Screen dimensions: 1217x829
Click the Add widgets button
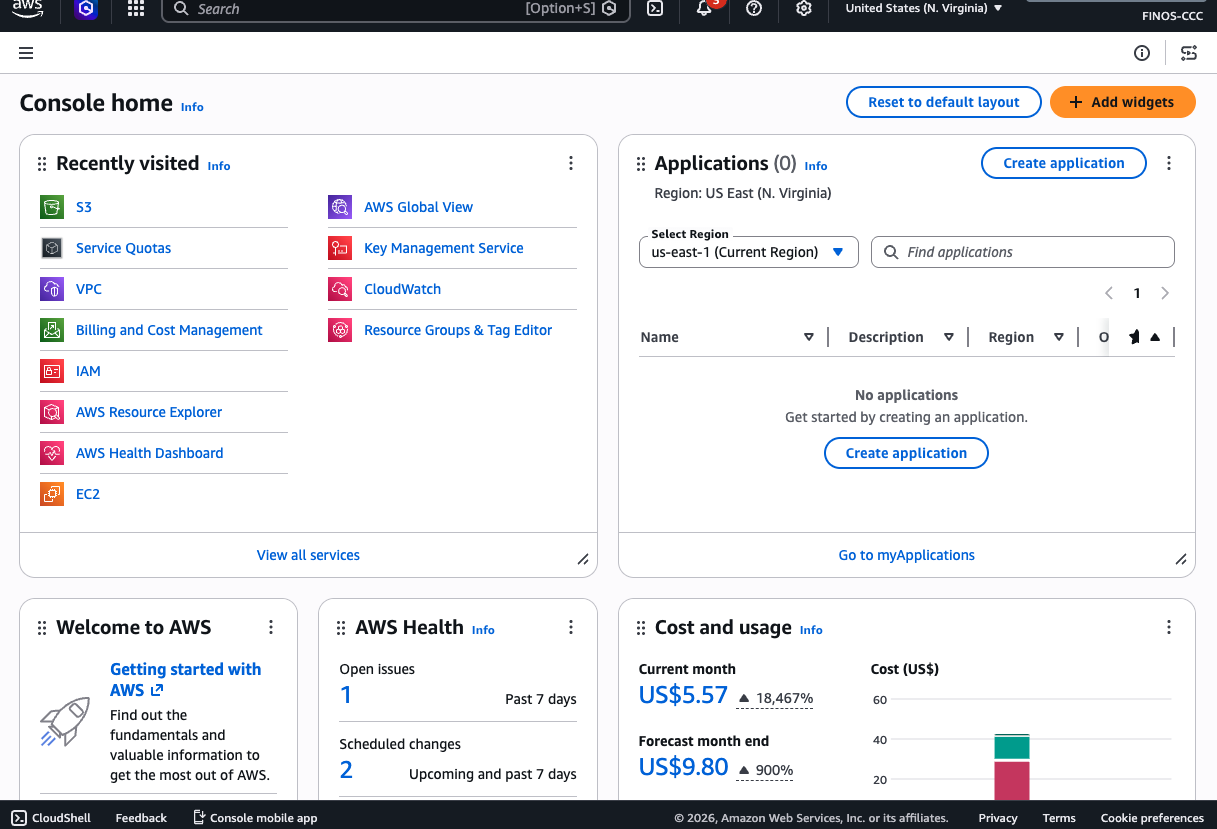[1123, 102]
